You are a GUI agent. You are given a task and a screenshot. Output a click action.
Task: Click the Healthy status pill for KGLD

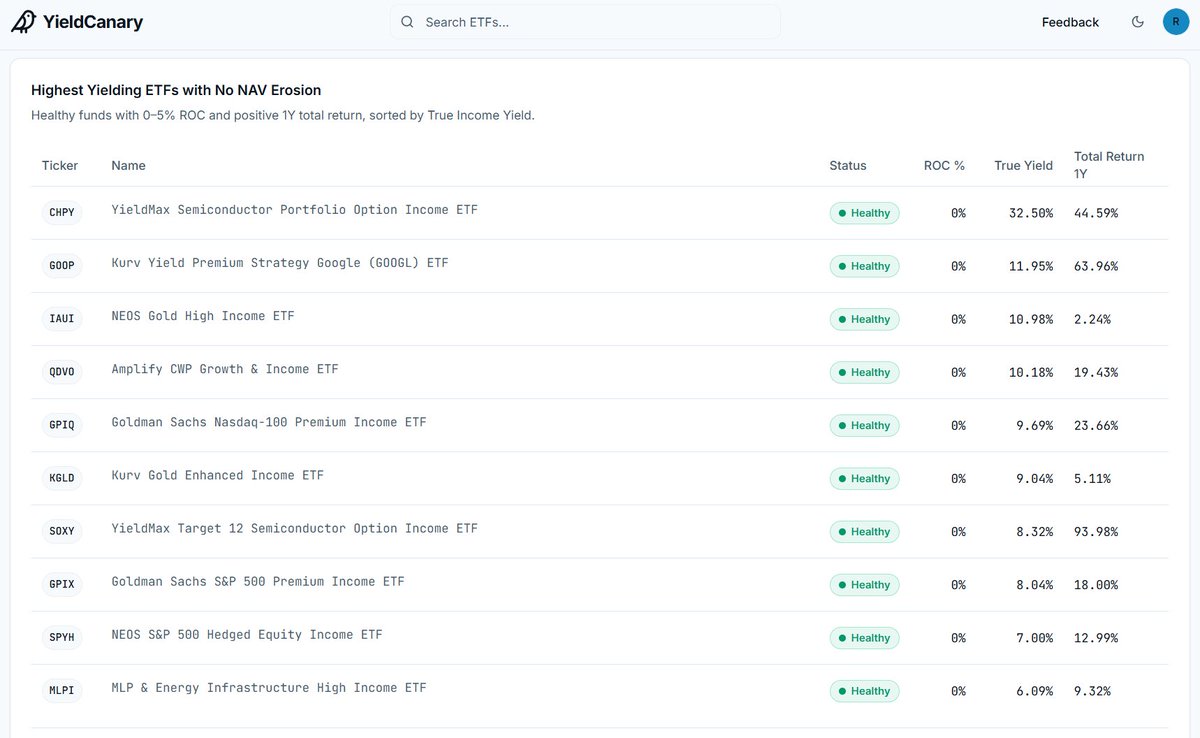point(864,478)
